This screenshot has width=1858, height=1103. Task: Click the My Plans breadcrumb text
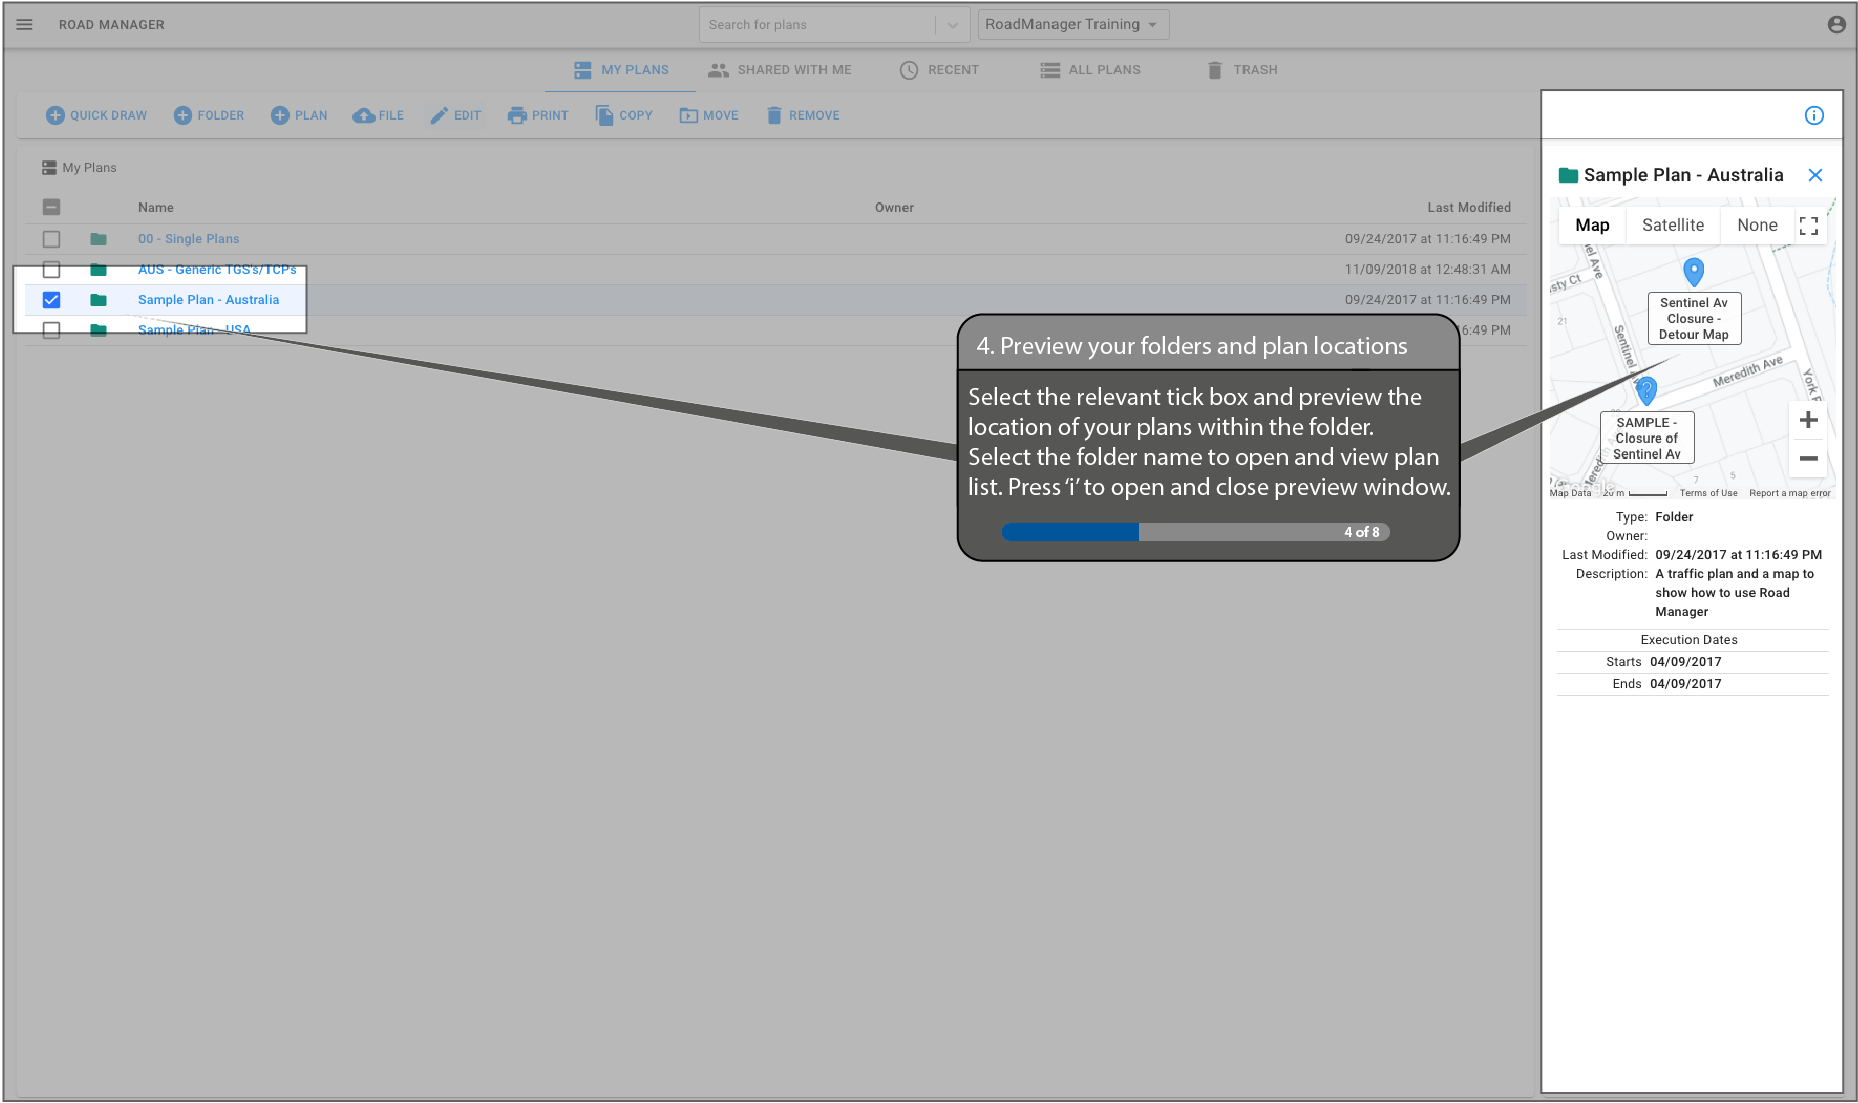click(x=89, y=168)
